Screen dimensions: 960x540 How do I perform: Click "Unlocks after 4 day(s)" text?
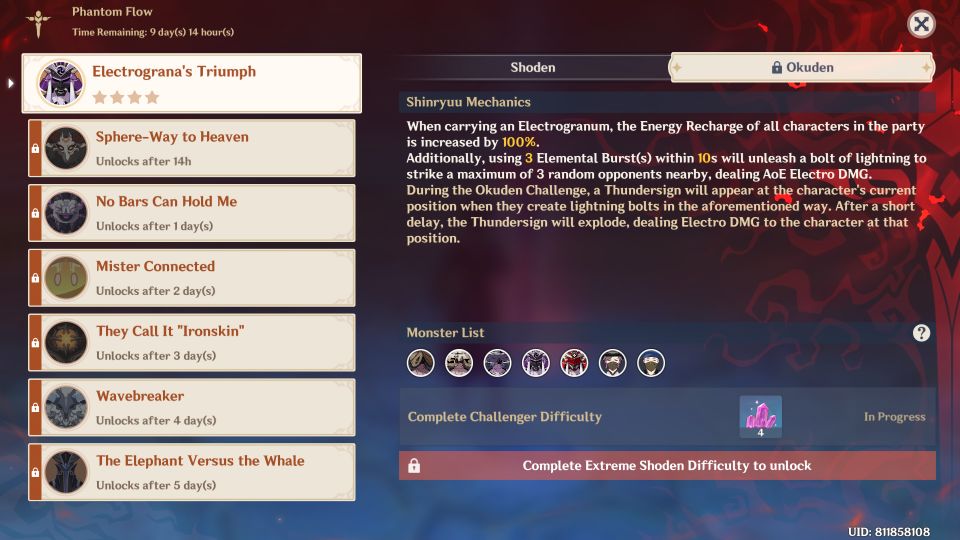pos(156,421)
